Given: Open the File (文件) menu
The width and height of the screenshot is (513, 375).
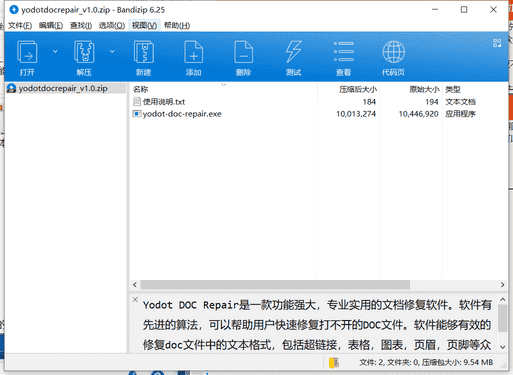Looking at the screenshot, I should 20,25.
